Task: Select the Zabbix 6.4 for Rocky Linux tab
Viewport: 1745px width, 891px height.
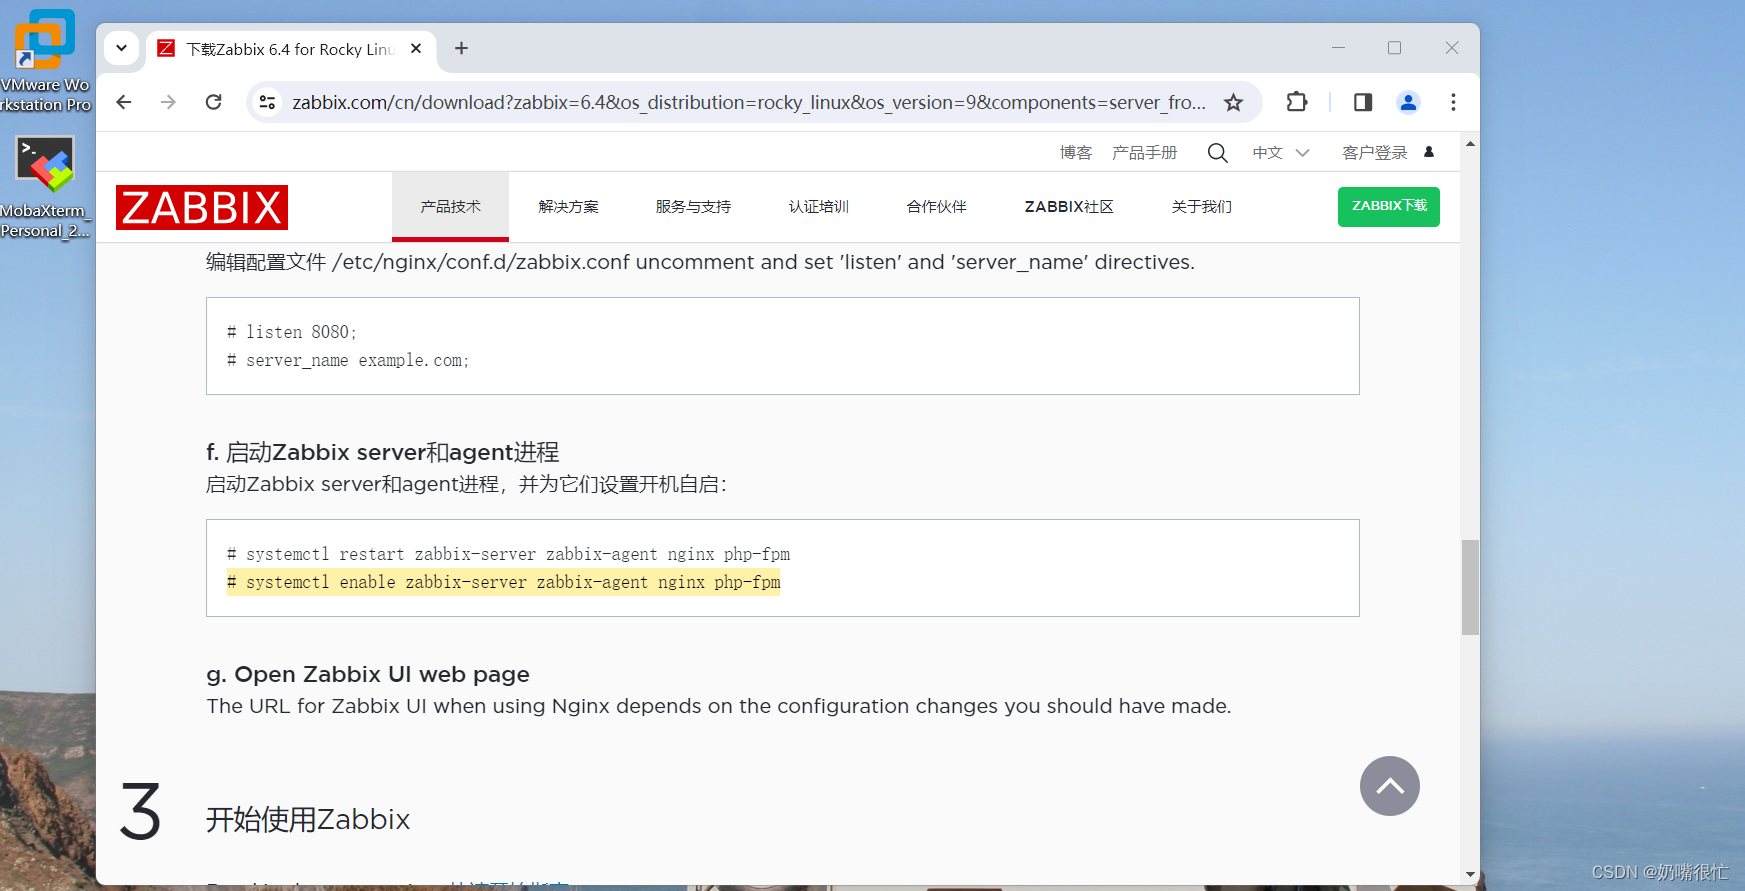Action: (x=291, y=49)
